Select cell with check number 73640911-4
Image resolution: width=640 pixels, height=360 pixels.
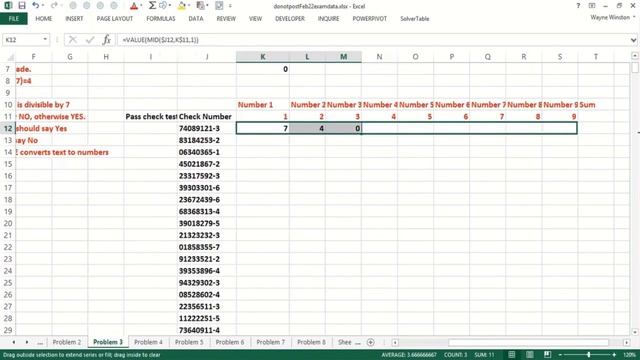click(207, 330)
